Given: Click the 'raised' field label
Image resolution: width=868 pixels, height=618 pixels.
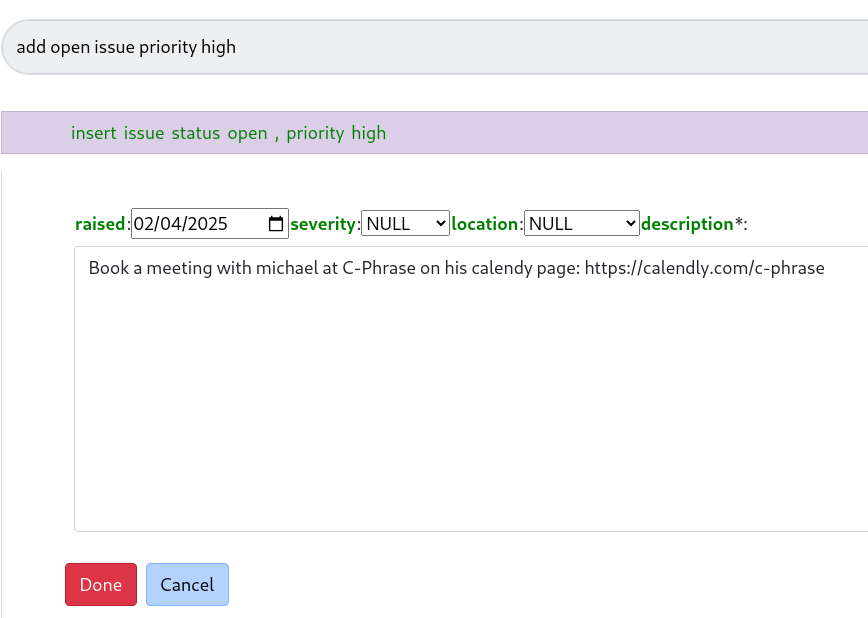Looking at the screenshot, I should (101, 224).
